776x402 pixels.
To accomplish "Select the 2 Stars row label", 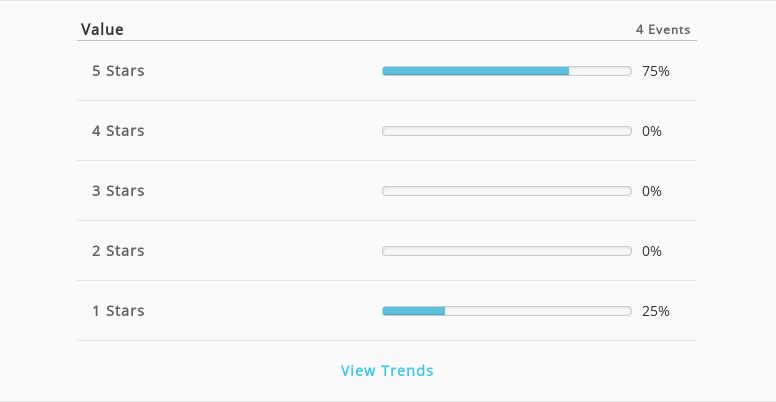I will coord(118,251).
